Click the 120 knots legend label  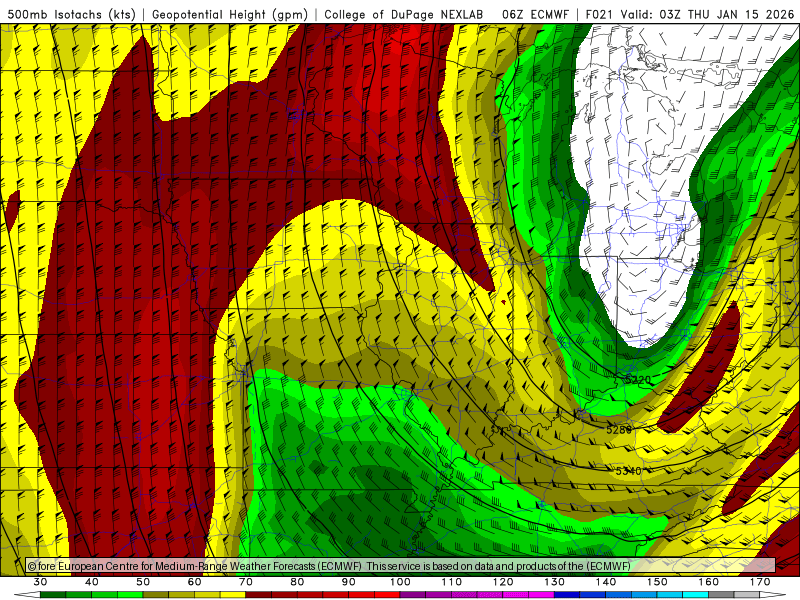(503, 582)
